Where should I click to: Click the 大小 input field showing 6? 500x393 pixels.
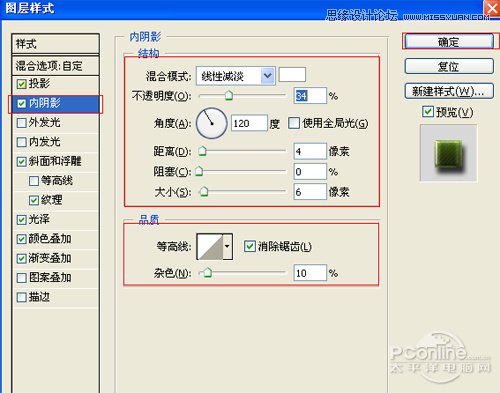310,192
